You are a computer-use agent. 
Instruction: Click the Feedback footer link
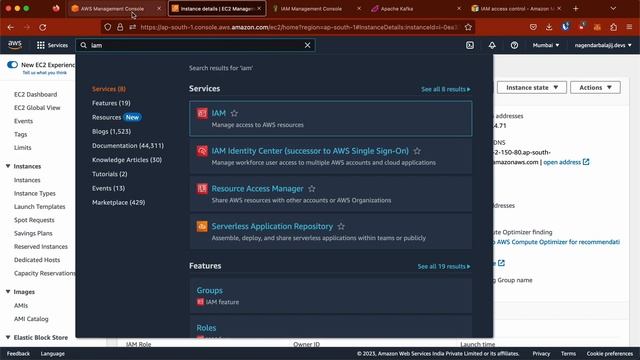pyautogui.click(x=18, y=354)
